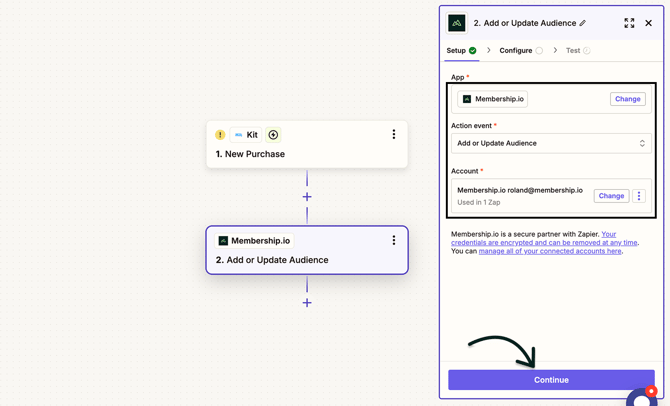Click the Membership.io logo in panel header
Viewport: 670px width, 406px height.
click(x=456, y=23)
